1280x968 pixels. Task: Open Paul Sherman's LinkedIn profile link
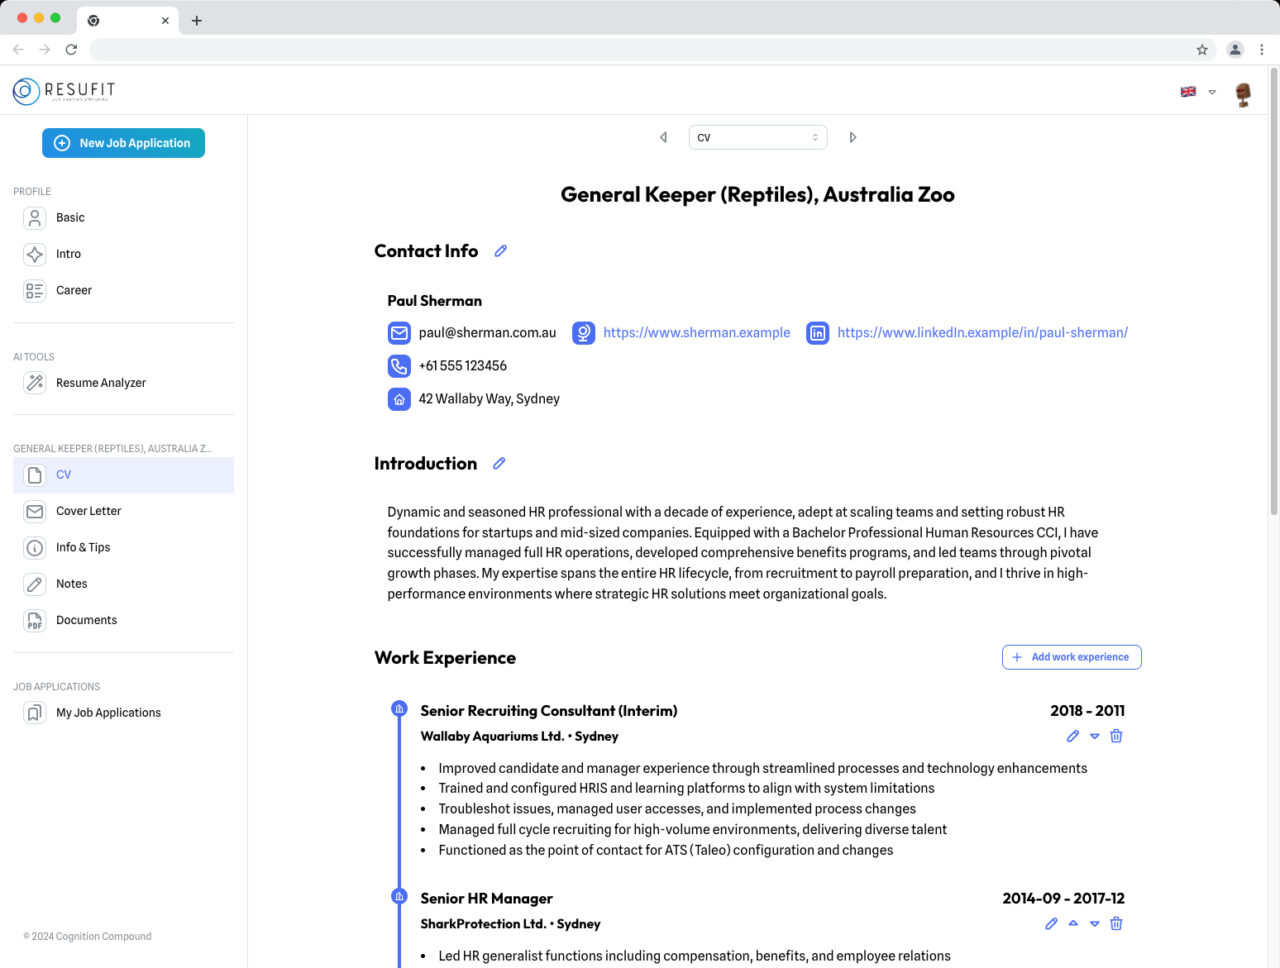[982, 332]
